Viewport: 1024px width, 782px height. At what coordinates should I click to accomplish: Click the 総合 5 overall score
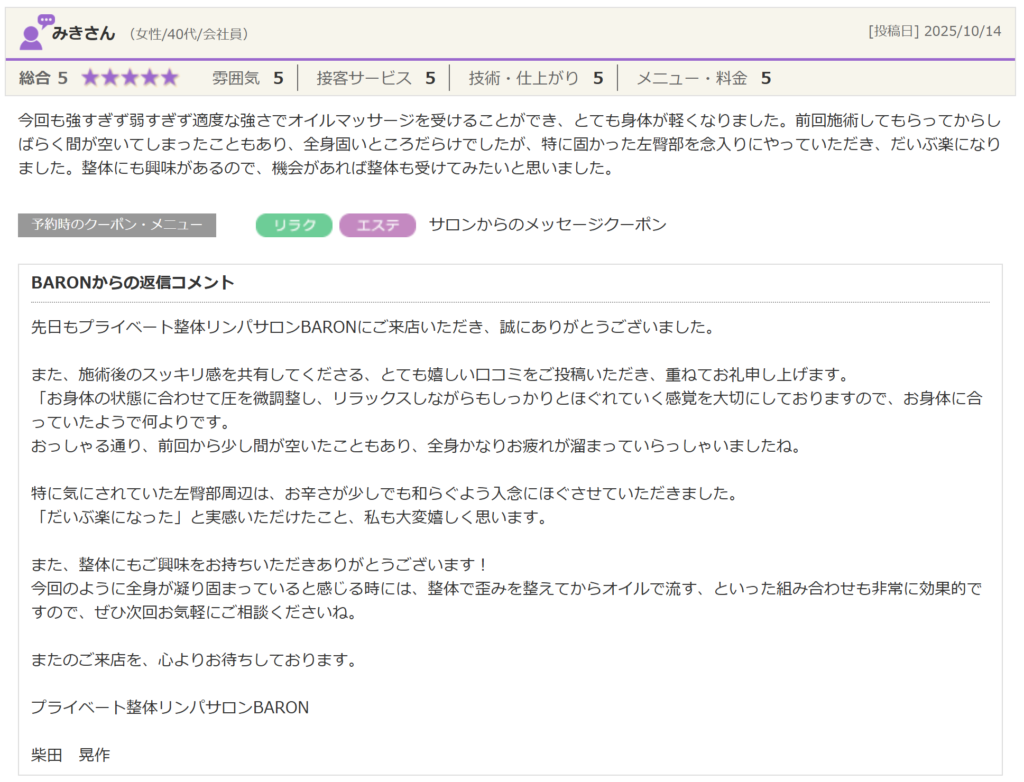pyautogui.click(x=44, y=78)
